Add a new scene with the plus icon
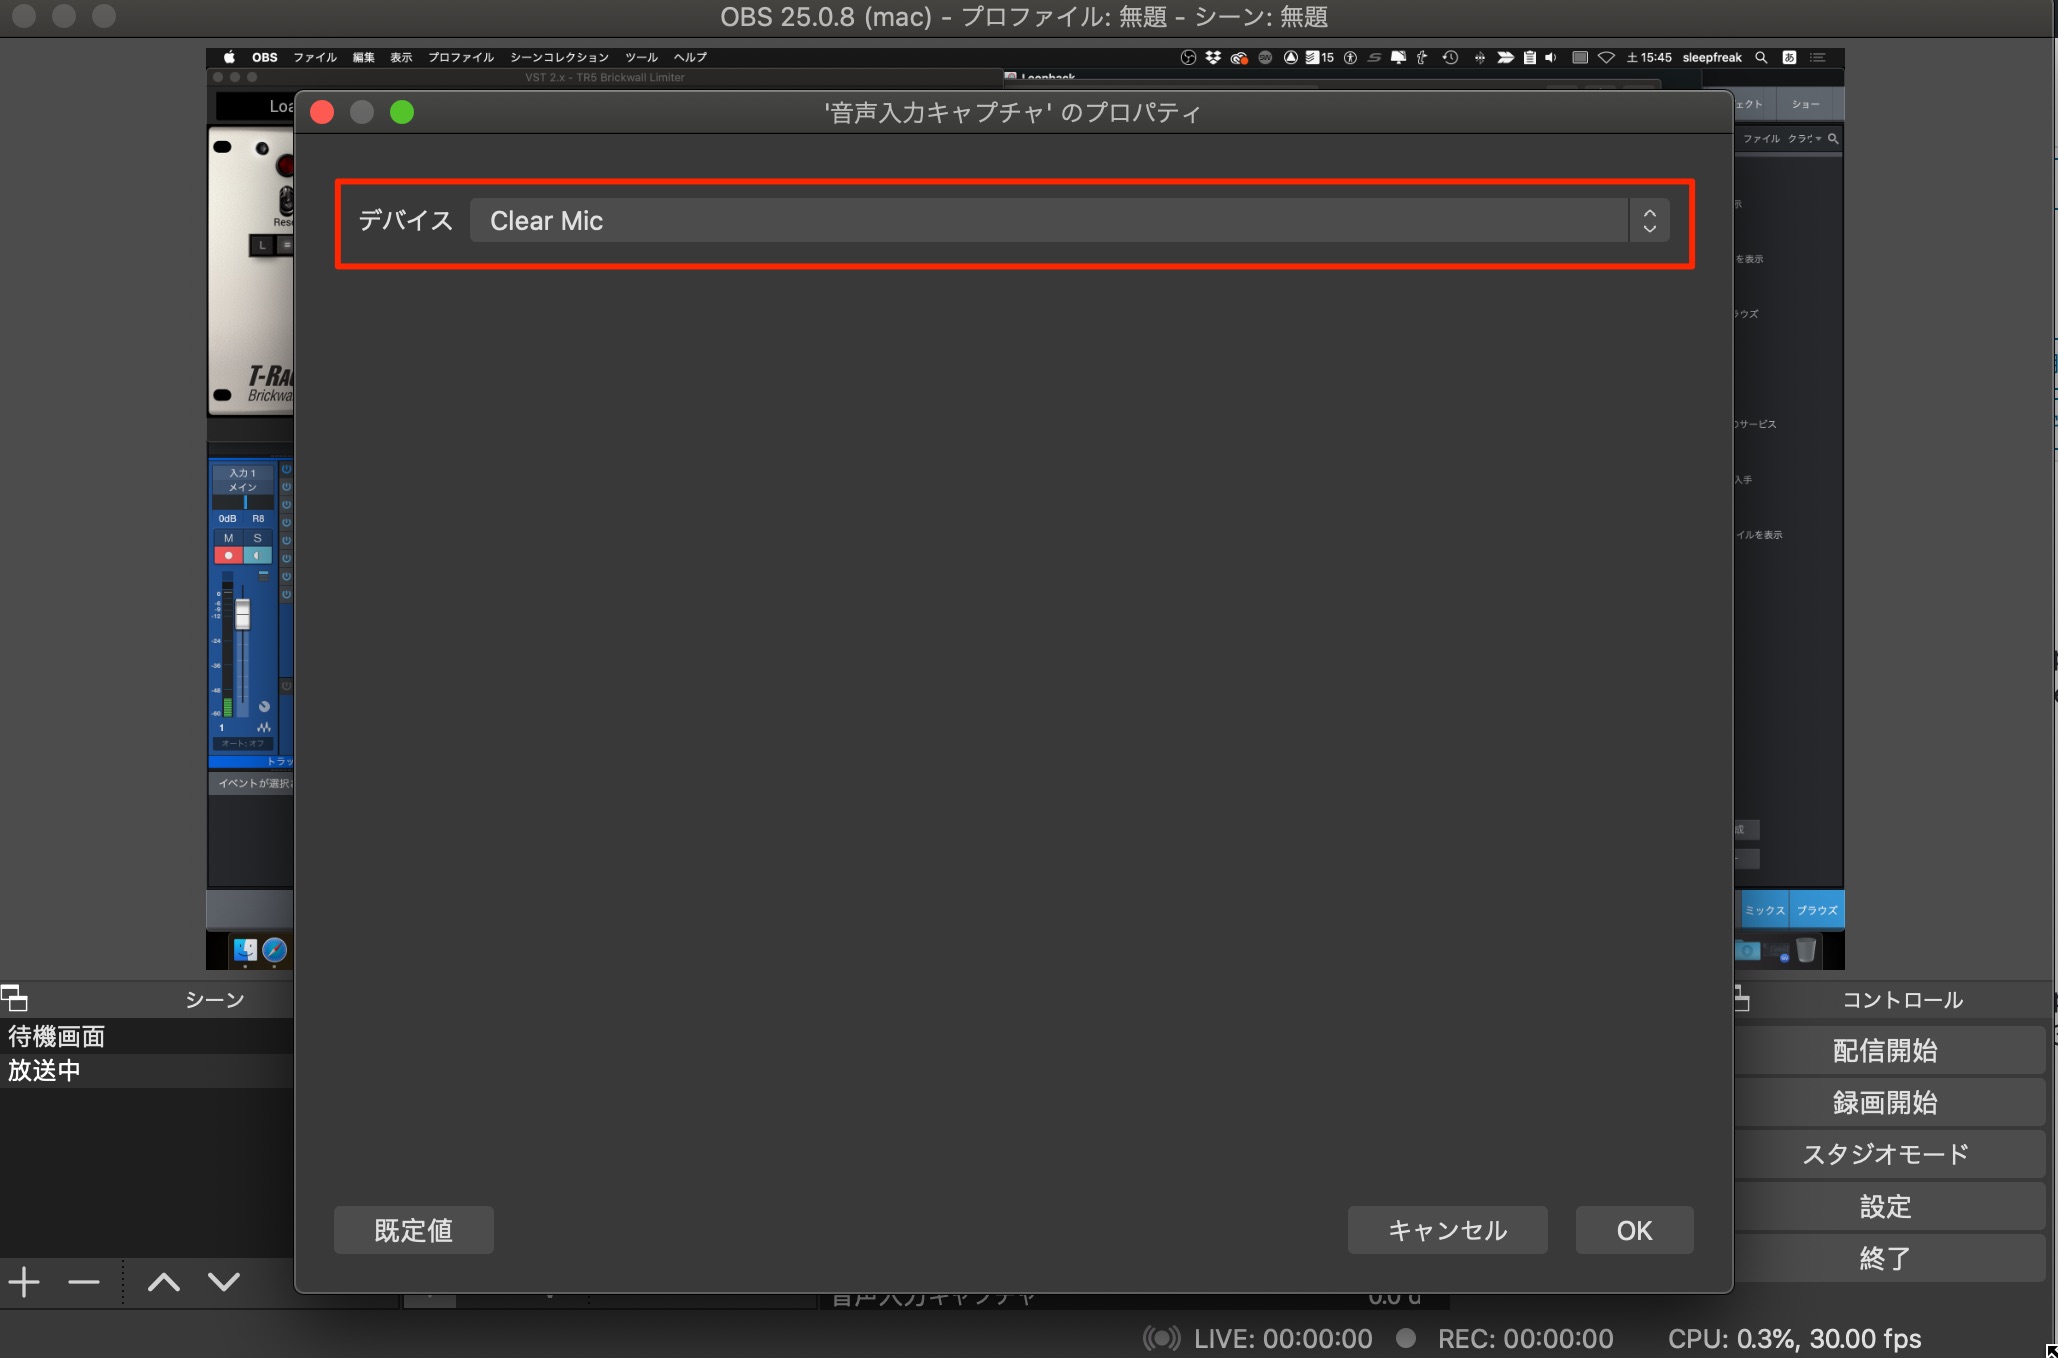Viewport: 2058px width, 1358px height. (x=24, y=1282)
